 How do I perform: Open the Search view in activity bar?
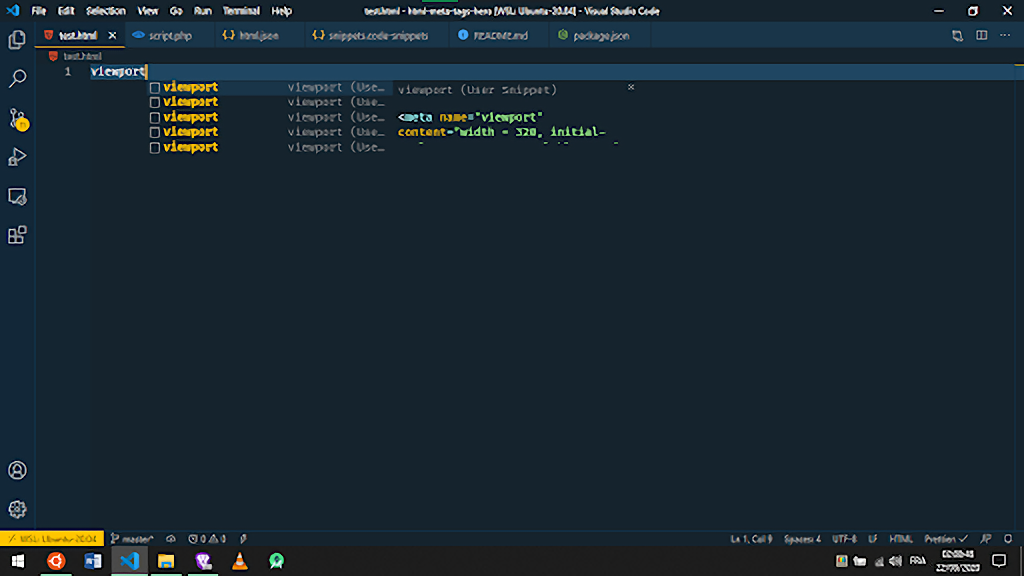(x=17, y=78)
